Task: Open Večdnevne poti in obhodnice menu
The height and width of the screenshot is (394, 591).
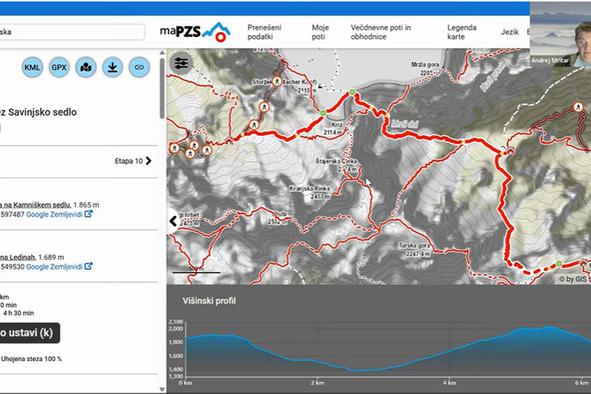Action: click(x=381, y=32)
